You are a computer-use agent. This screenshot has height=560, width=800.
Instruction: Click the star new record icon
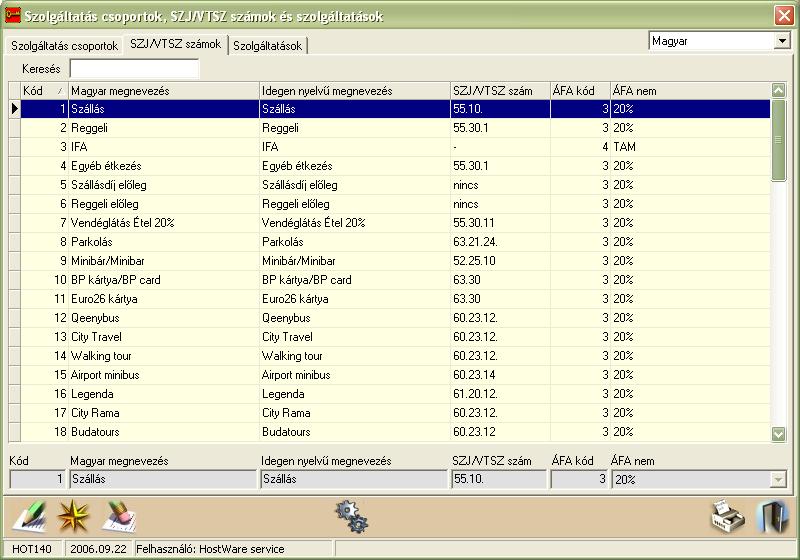73,516
